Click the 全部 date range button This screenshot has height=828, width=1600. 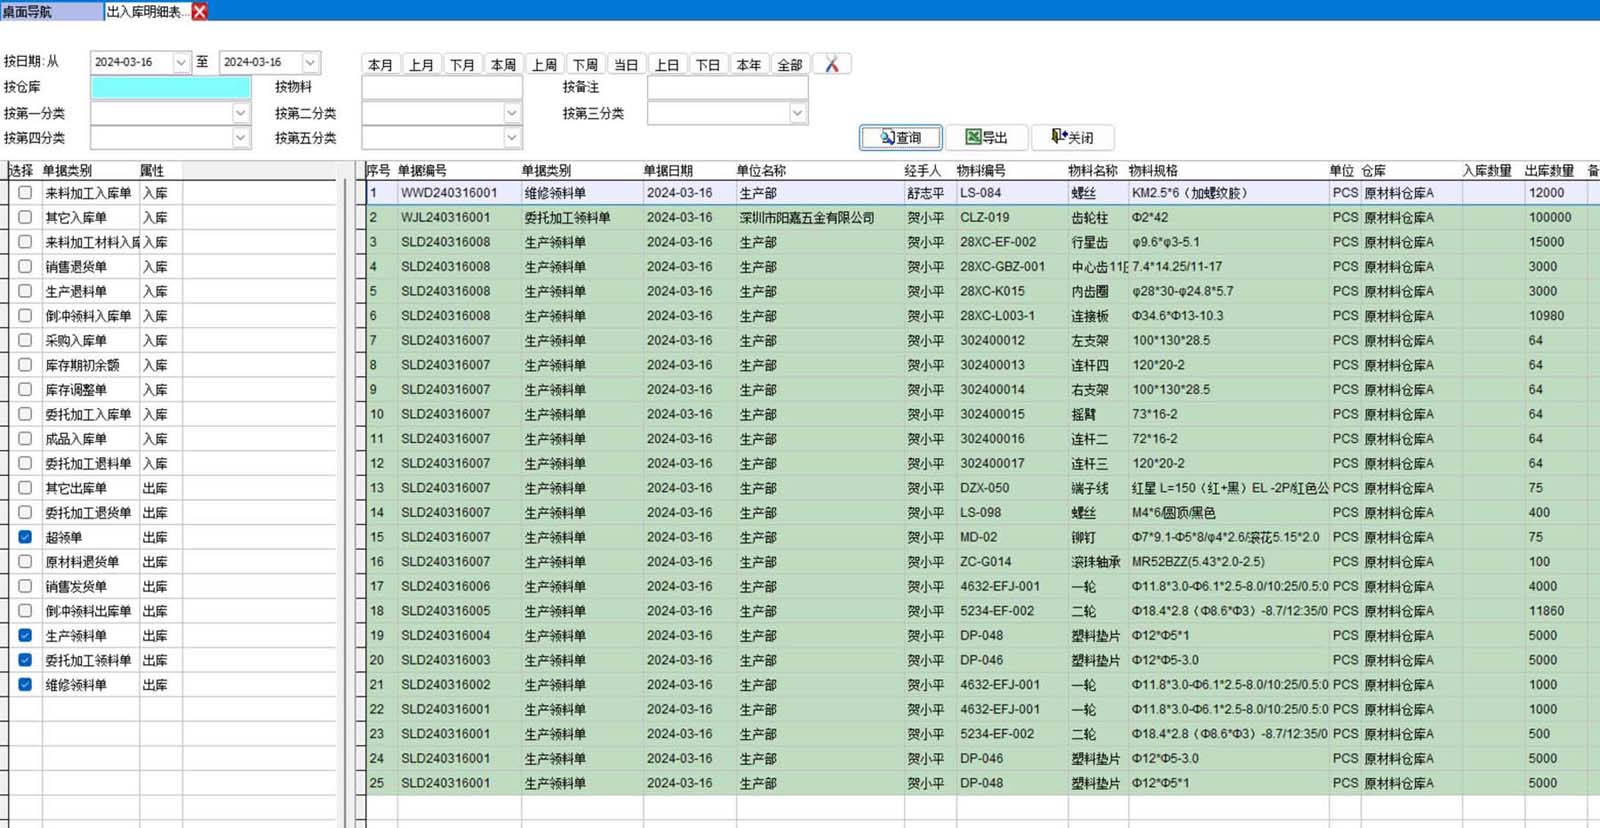[x=790, y=64]
